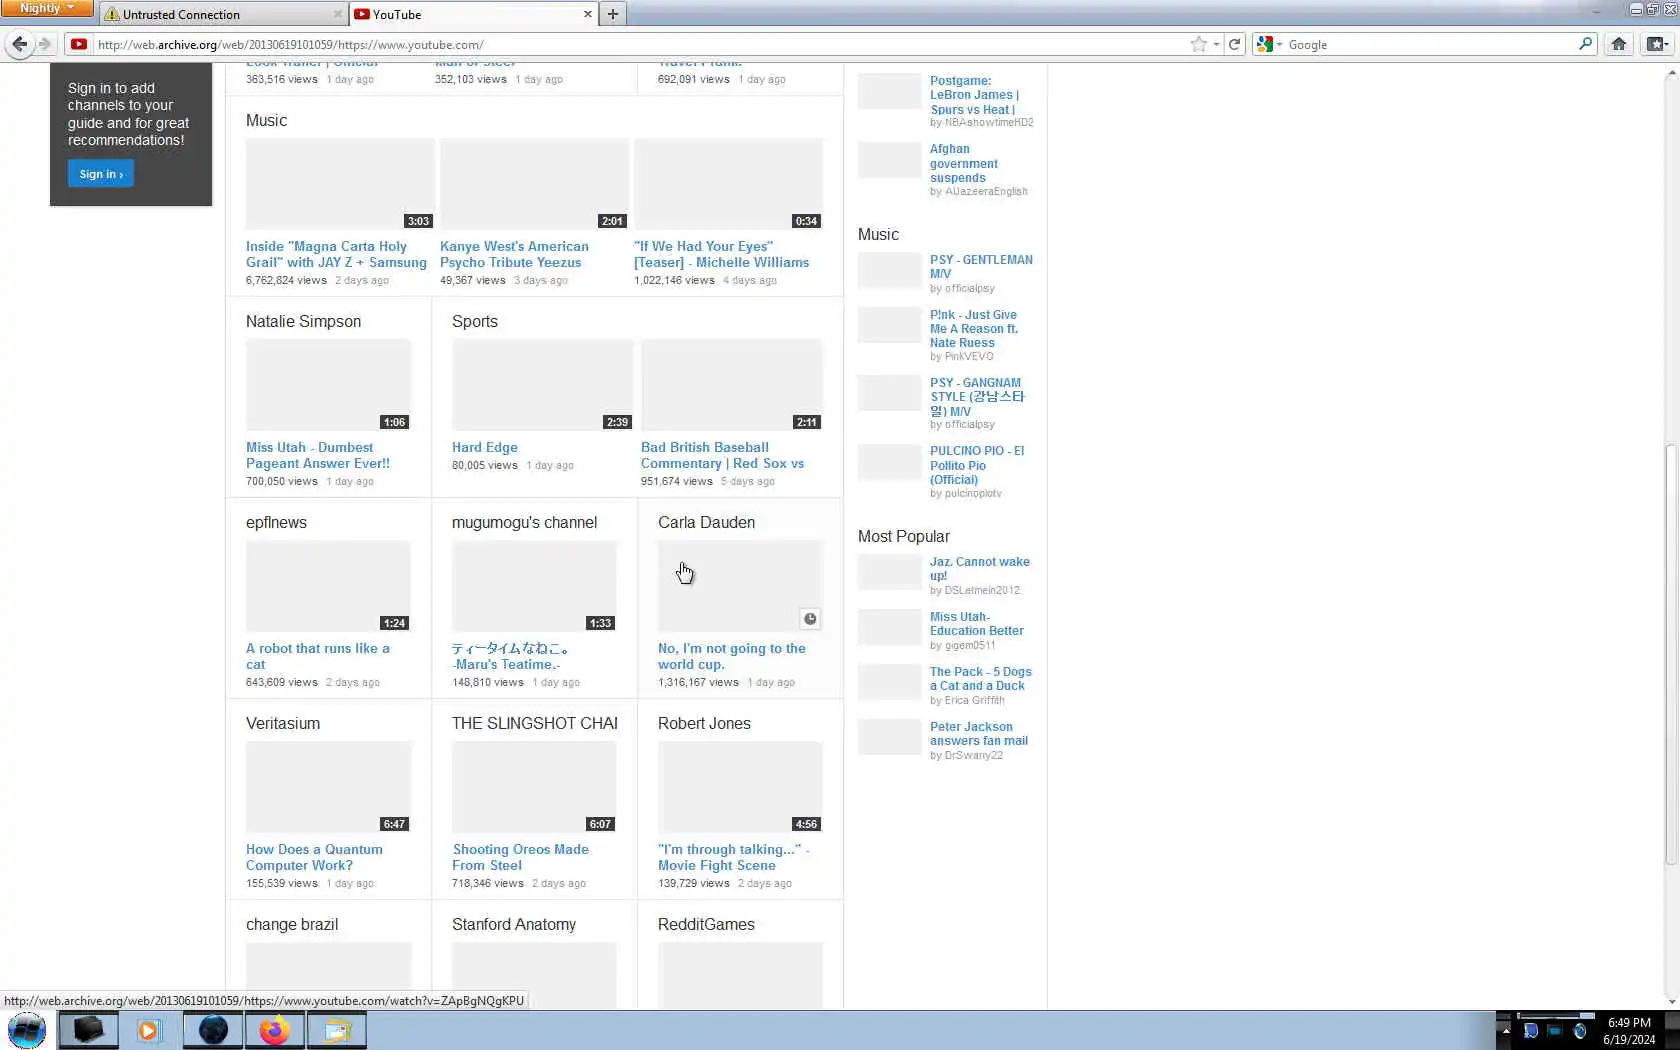
Task: Switch to the Untrusted Connection tab
Action: (x=223, y=14)
